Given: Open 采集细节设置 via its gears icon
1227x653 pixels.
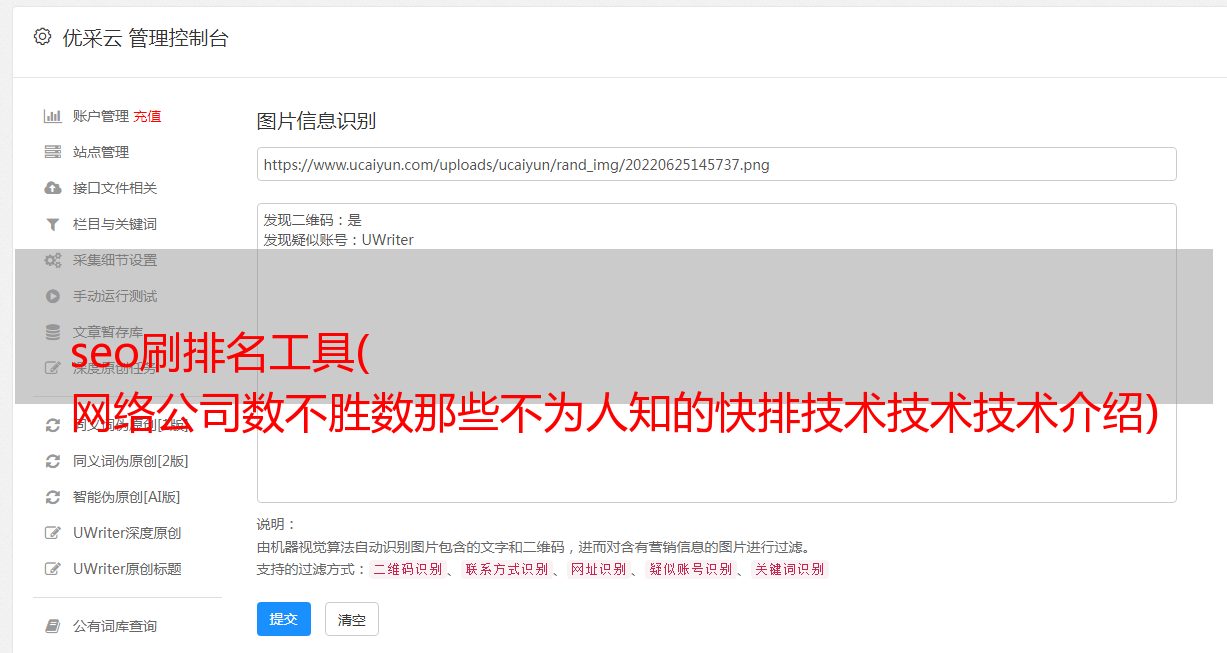Looking at the screenshot, I should tap(53, 260).
